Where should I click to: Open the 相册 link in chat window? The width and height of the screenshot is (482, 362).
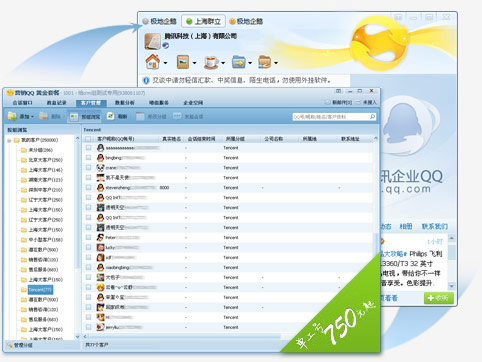pyautogui.click(x=406, y=227)
